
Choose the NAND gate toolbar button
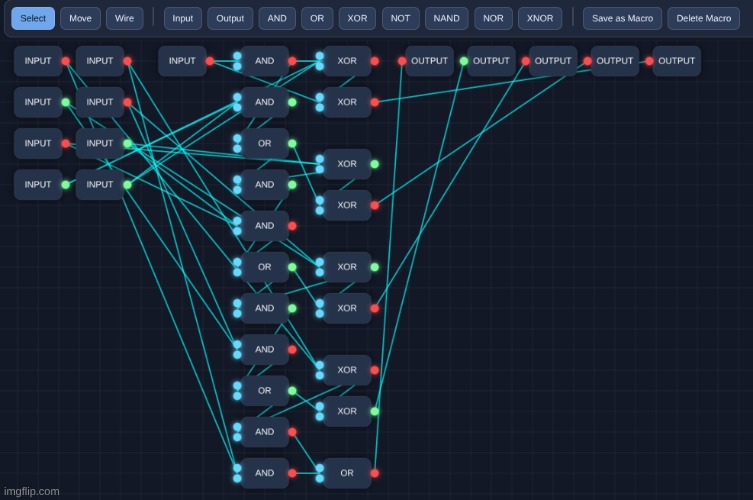(x=446, y=18)
